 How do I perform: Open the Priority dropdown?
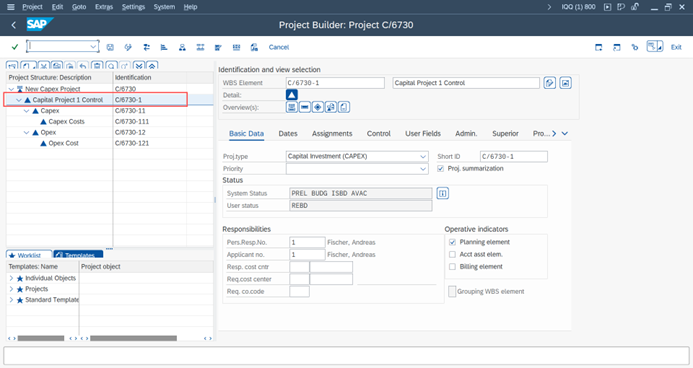[x=423, y=169]
